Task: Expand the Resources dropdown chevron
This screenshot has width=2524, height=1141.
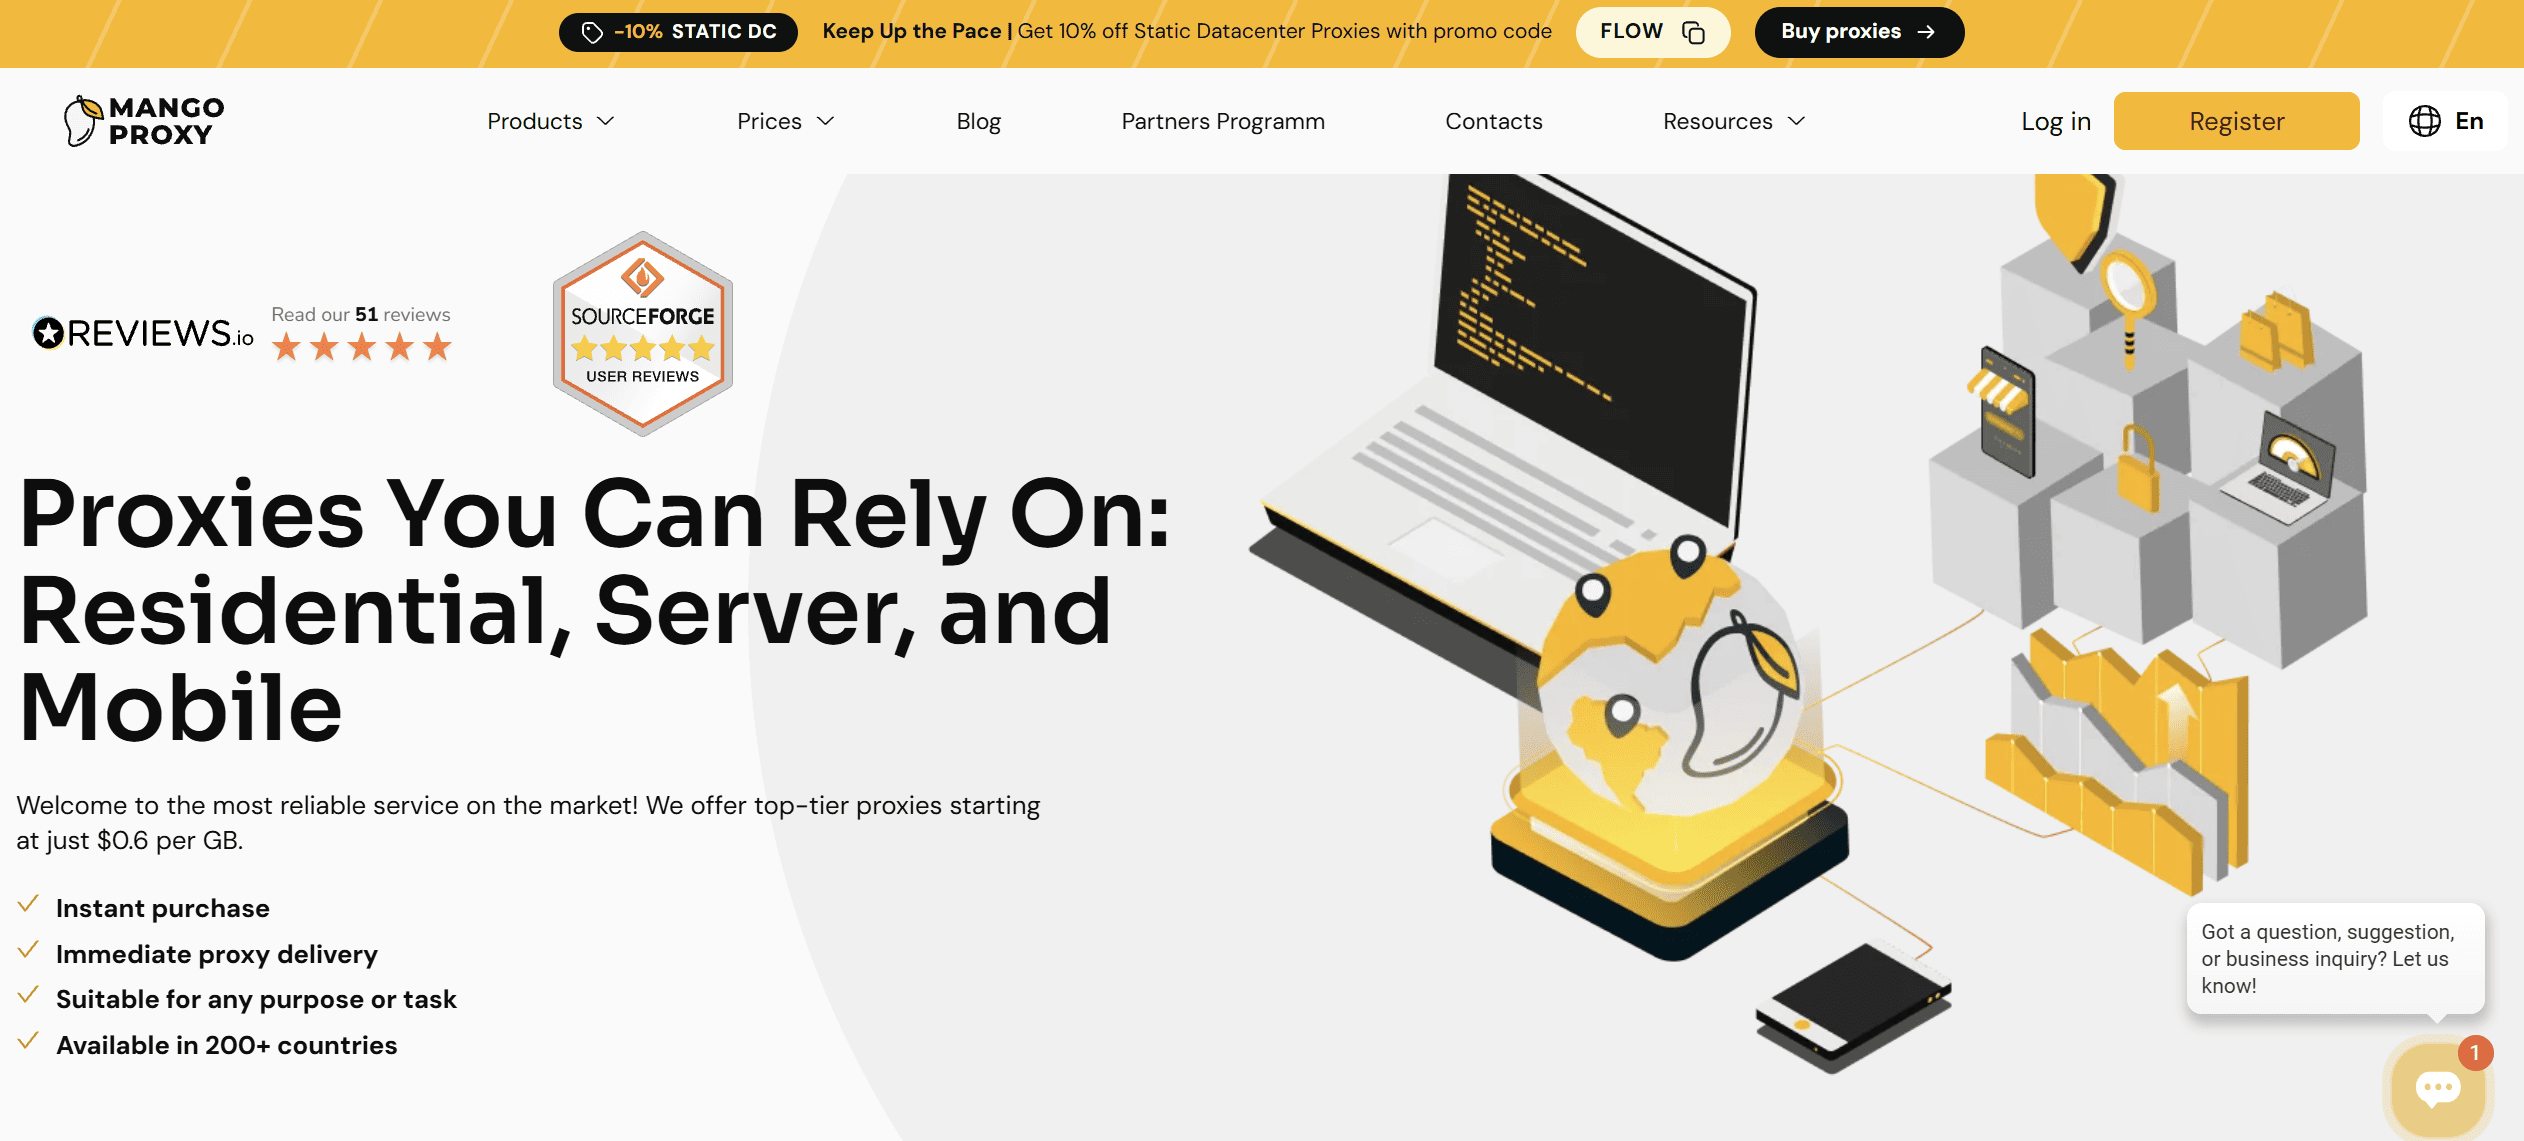Action: 1796,121
